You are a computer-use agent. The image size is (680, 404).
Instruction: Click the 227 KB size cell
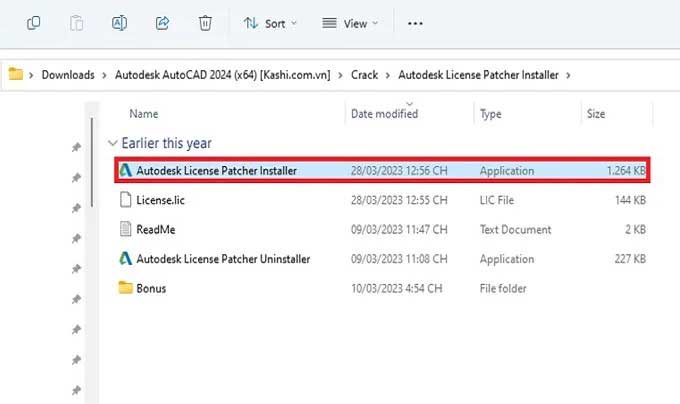coord(630,259)
